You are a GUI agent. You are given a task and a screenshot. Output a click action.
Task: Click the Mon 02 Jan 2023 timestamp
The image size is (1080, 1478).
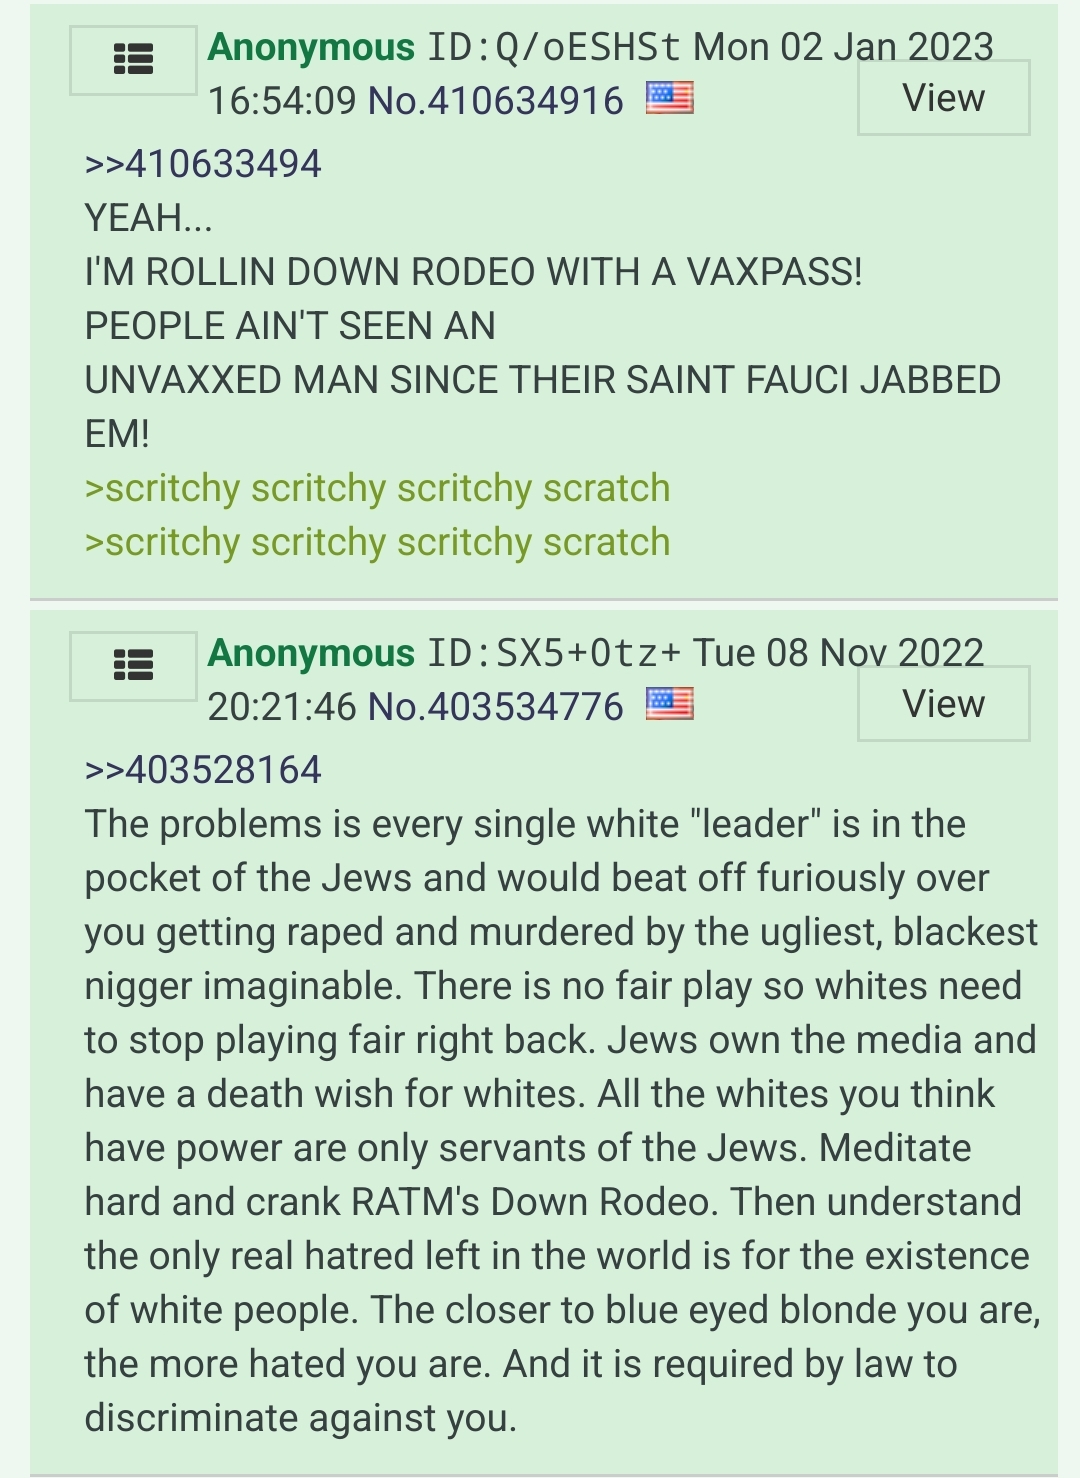tap(843, 47)
